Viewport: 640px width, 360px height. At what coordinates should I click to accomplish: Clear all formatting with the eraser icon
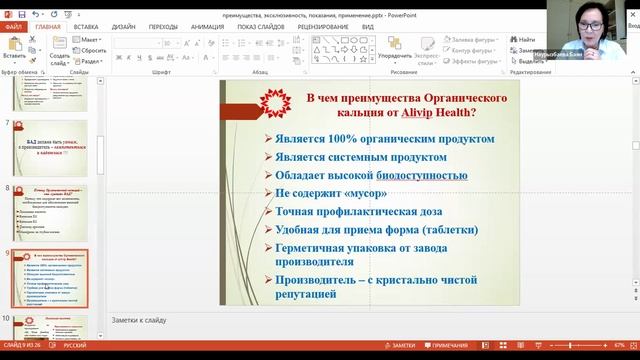[211, 43]
